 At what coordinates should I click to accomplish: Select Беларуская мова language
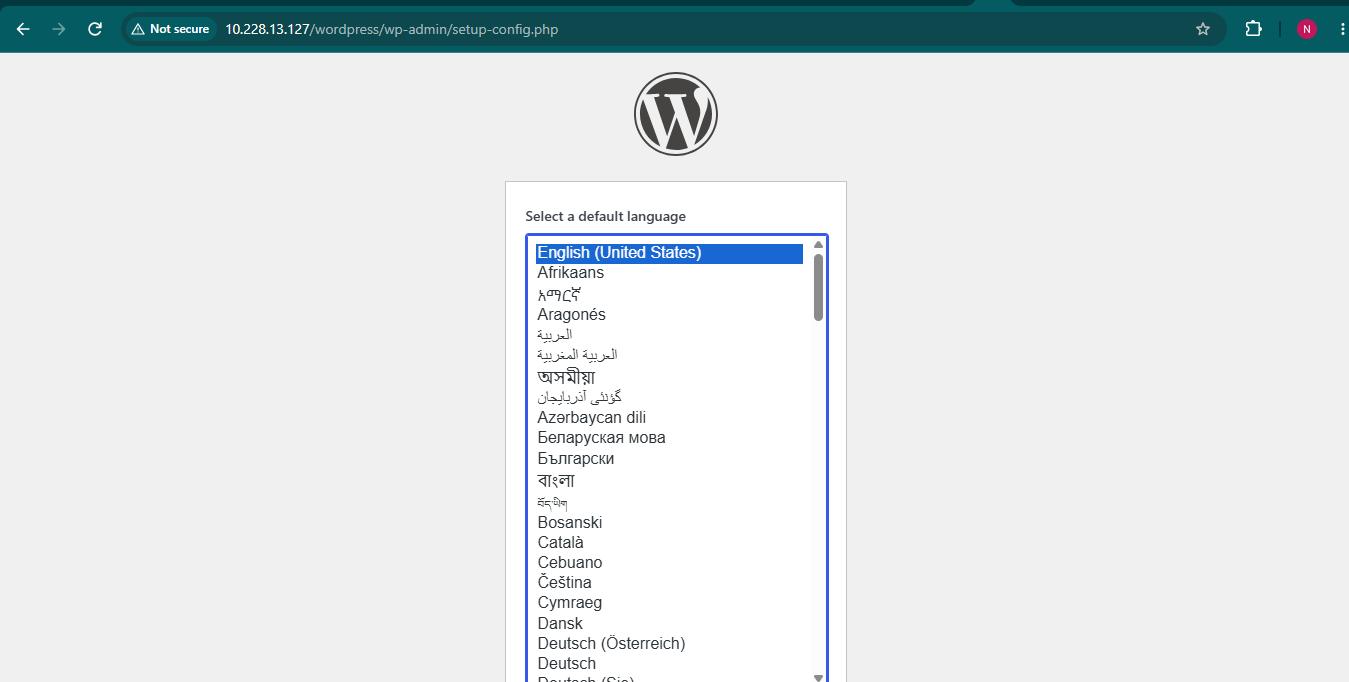pyautogui.click(x=669, y=438)
